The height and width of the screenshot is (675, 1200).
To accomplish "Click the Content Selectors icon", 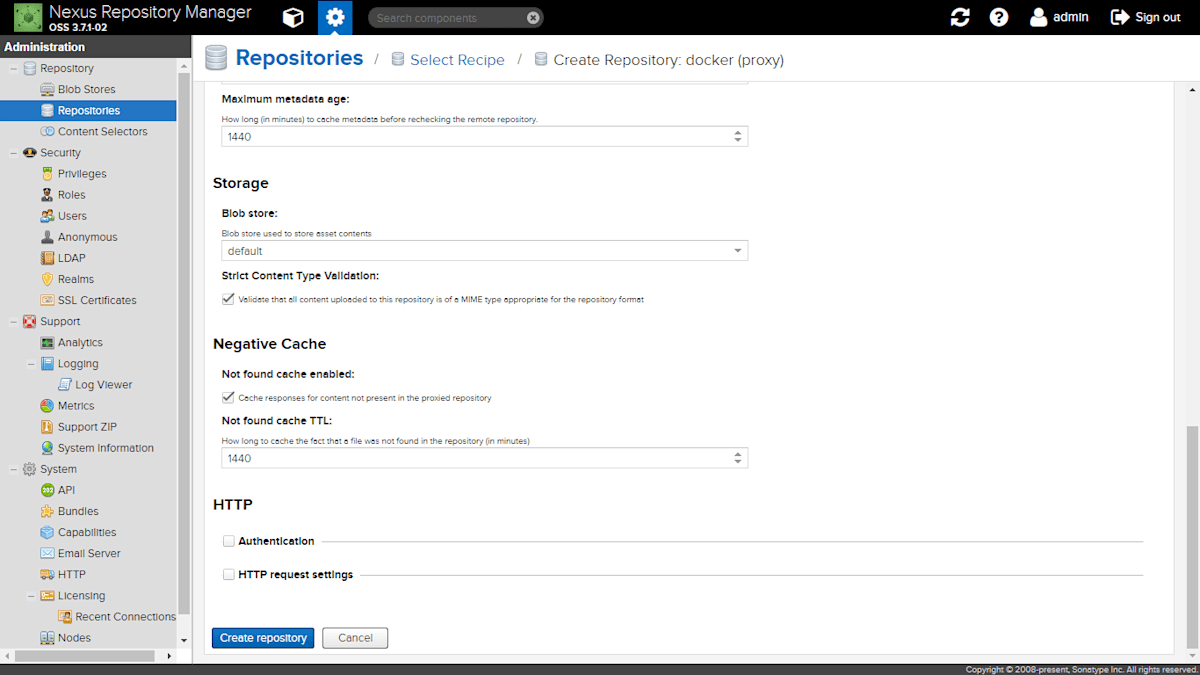I will pyautogui.click(x=47, y=132).
